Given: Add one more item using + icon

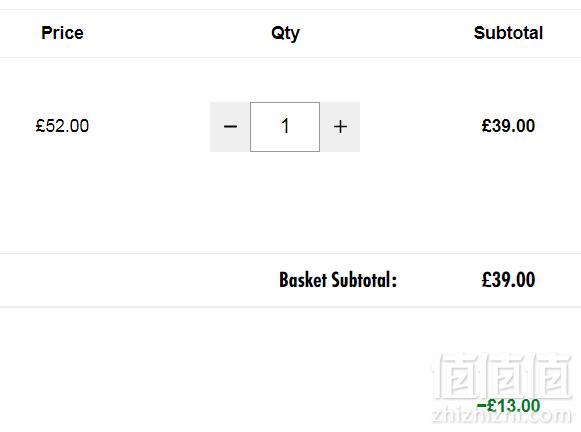Looking at the screenshot, I should pyautogui.click(x=340, y=127).
